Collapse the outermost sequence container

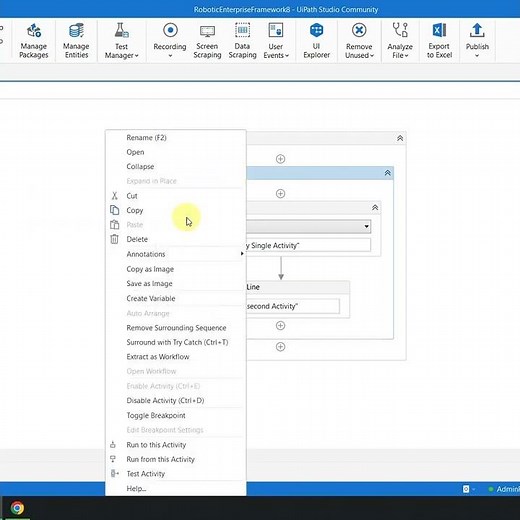click(400, 138)
